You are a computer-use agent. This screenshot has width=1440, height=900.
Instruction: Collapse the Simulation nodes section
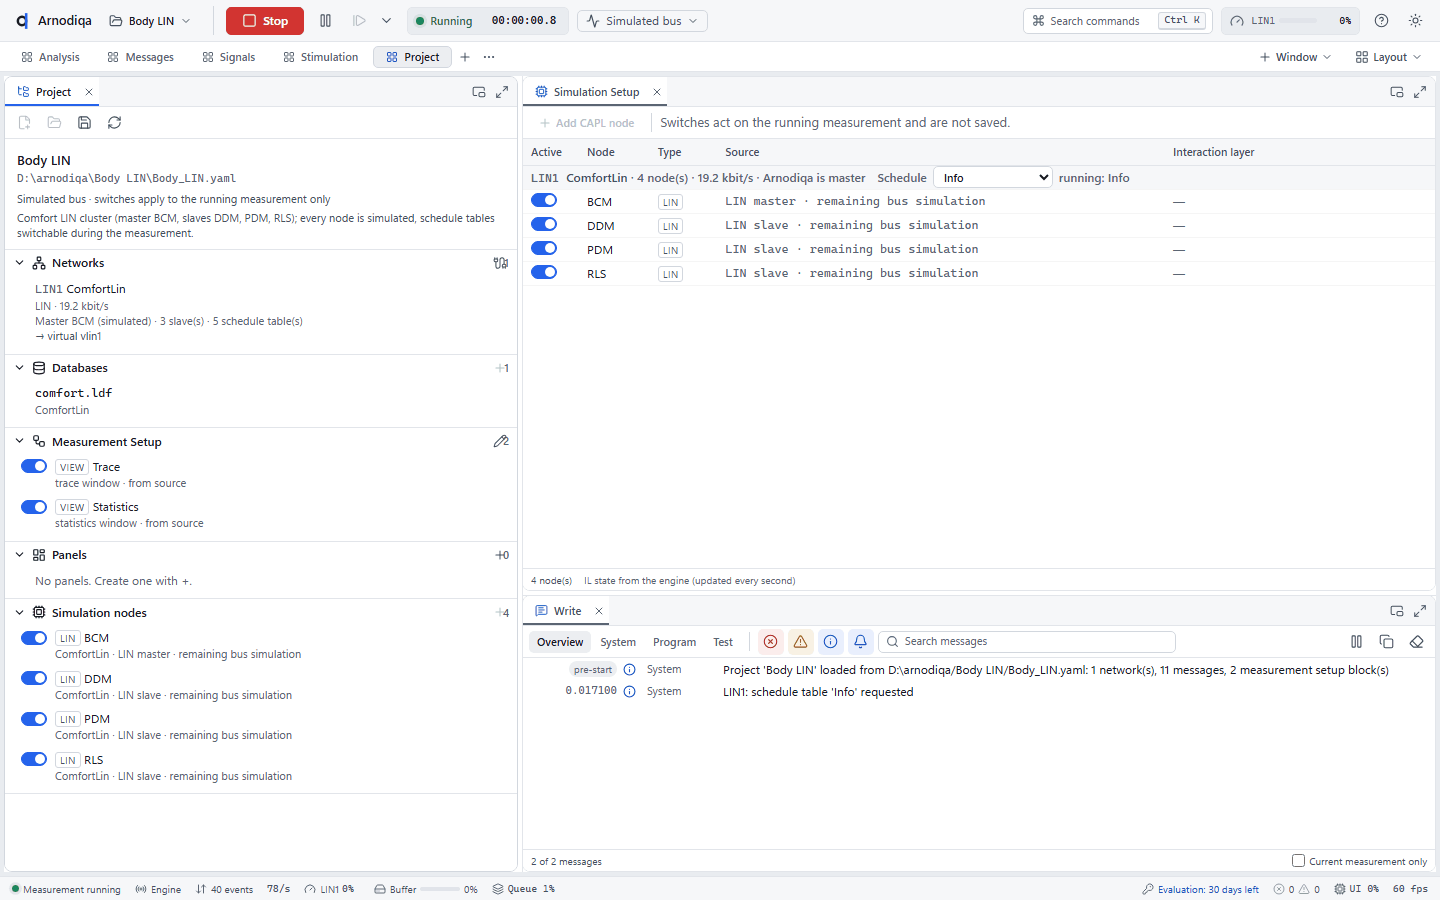click(20, 613)
